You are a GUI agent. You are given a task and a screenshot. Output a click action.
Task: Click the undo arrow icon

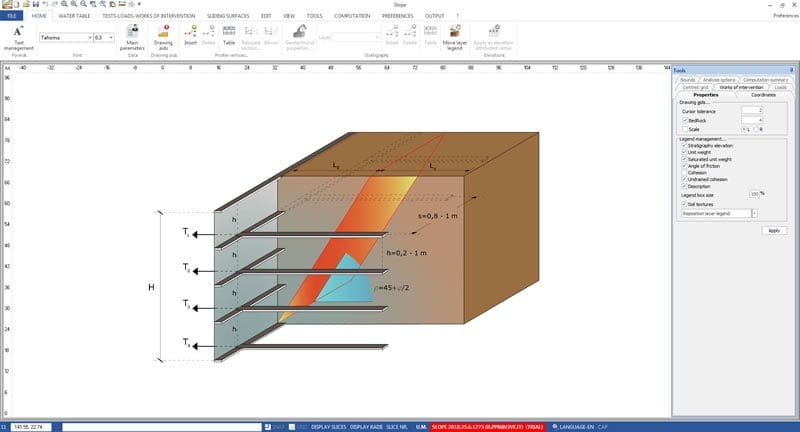click(45, 5)
